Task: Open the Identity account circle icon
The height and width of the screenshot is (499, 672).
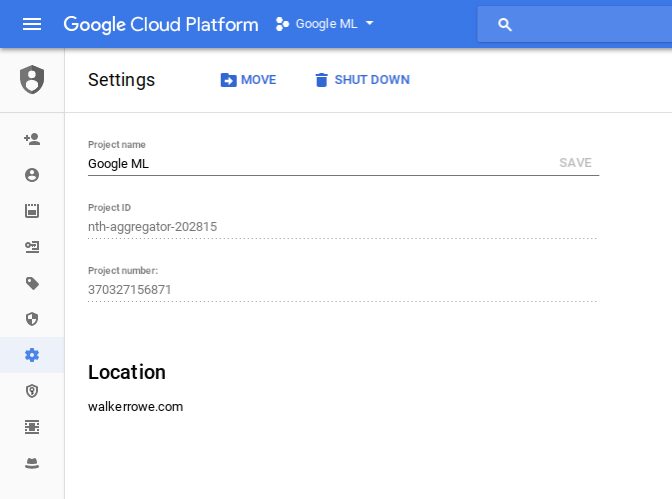Action: pos(32,175)
